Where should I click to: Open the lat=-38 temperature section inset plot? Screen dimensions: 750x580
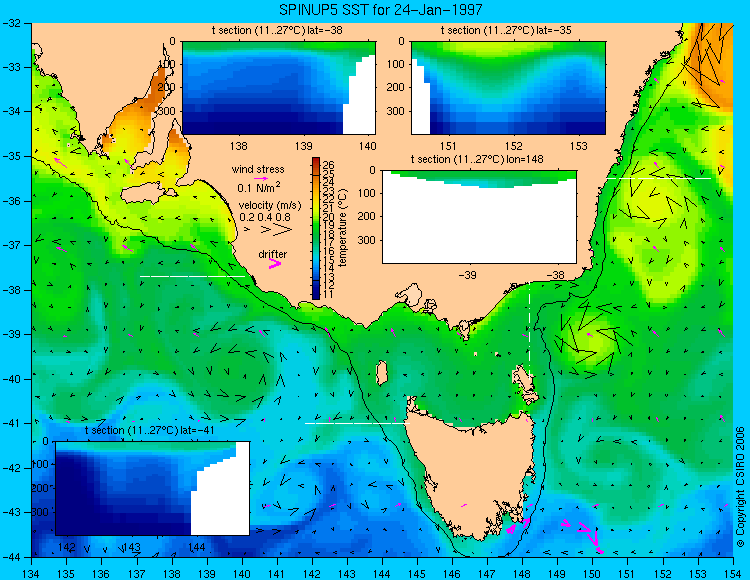(279, 88)
